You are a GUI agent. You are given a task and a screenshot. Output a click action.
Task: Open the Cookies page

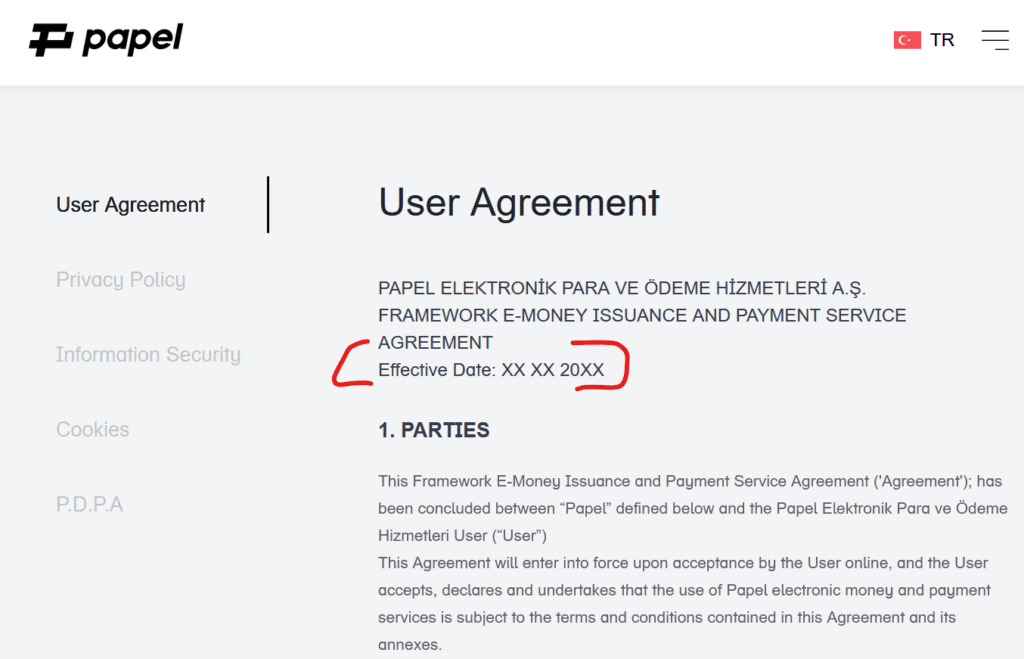click(x=92, y=429)
